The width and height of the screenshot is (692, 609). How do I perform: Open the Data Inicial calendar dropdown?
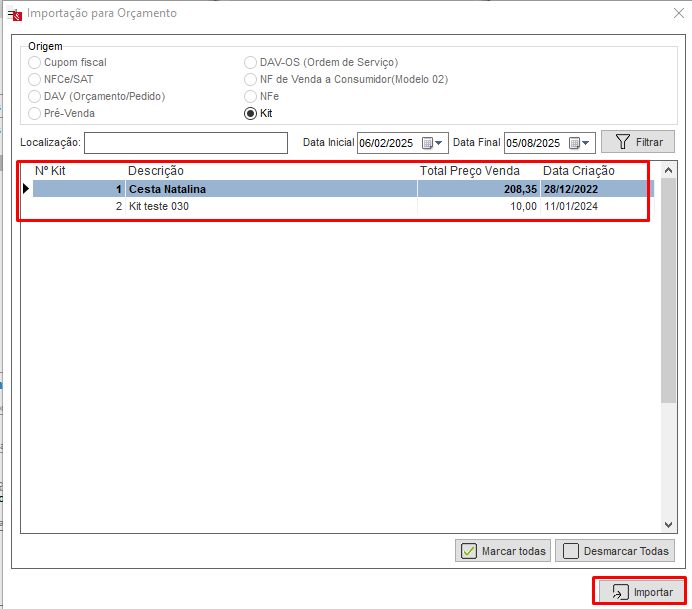[432, 143]
